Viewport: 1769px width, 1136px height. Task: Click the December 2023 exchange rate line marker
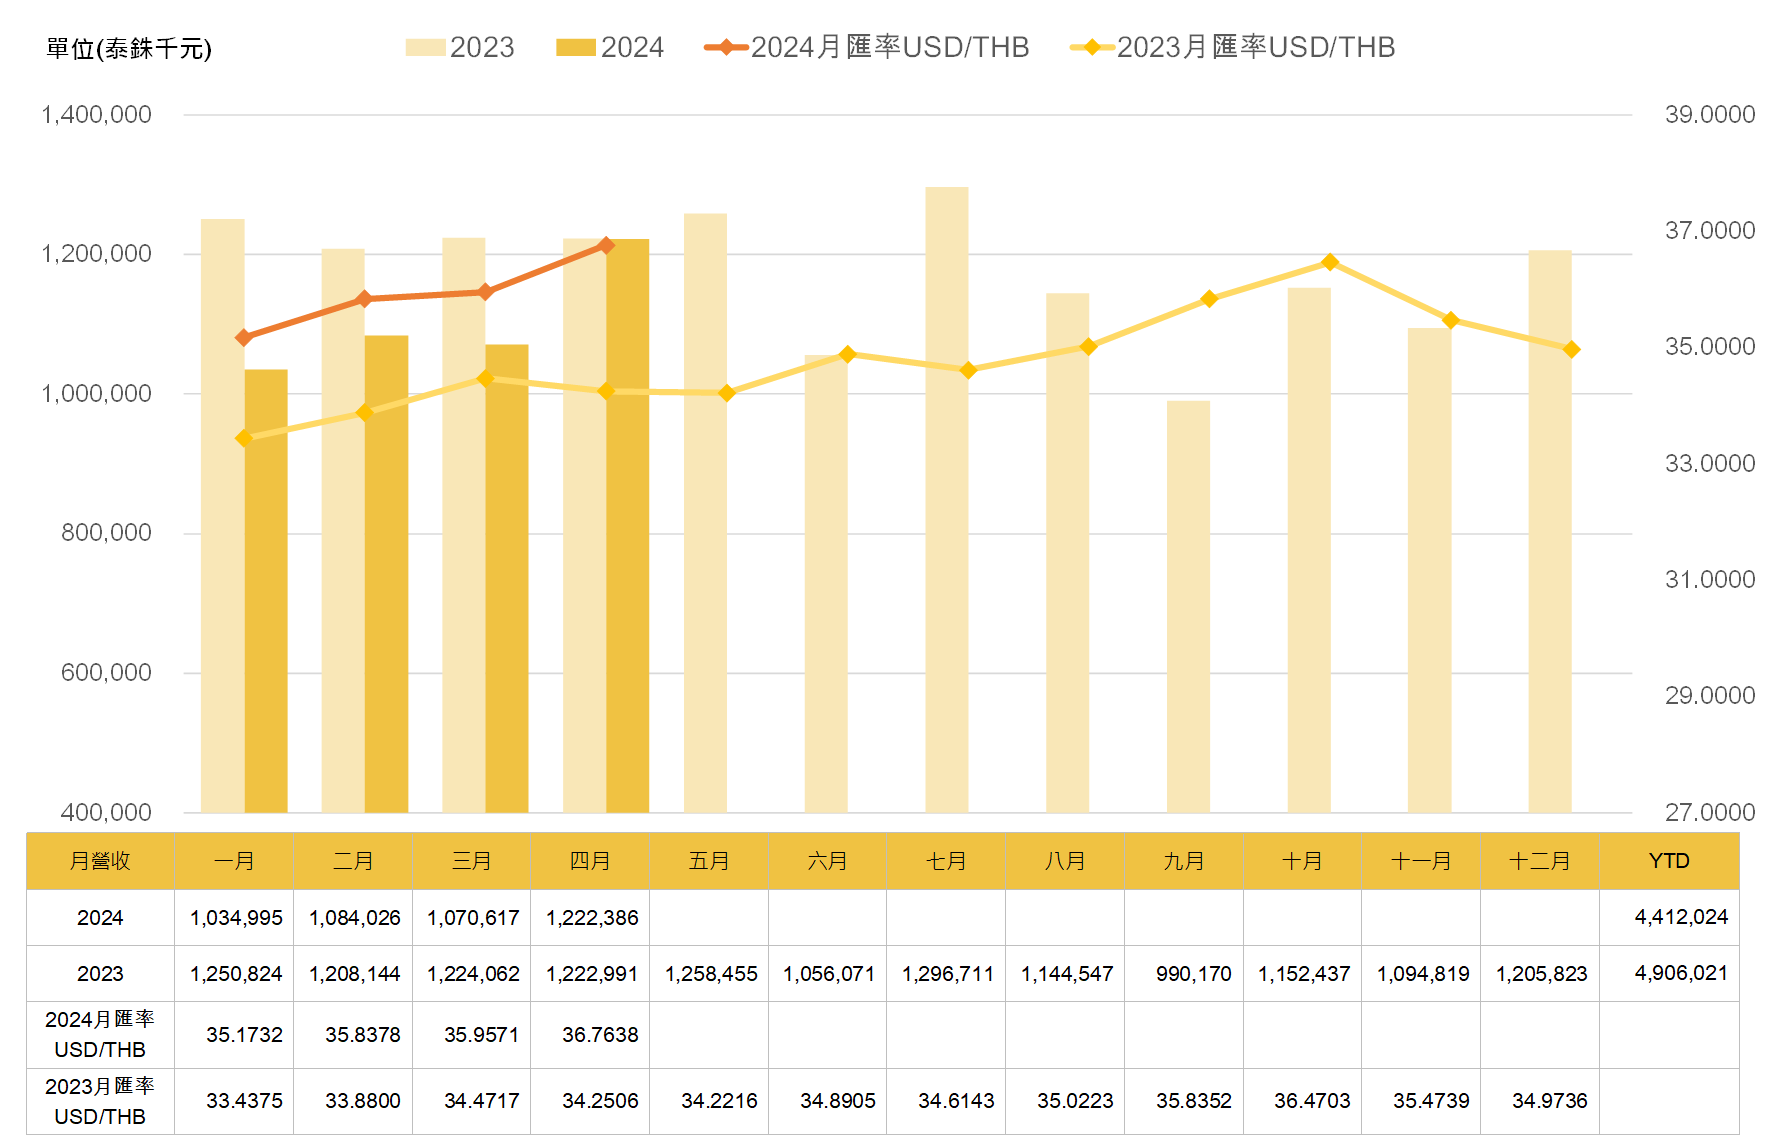point(1571,349)
